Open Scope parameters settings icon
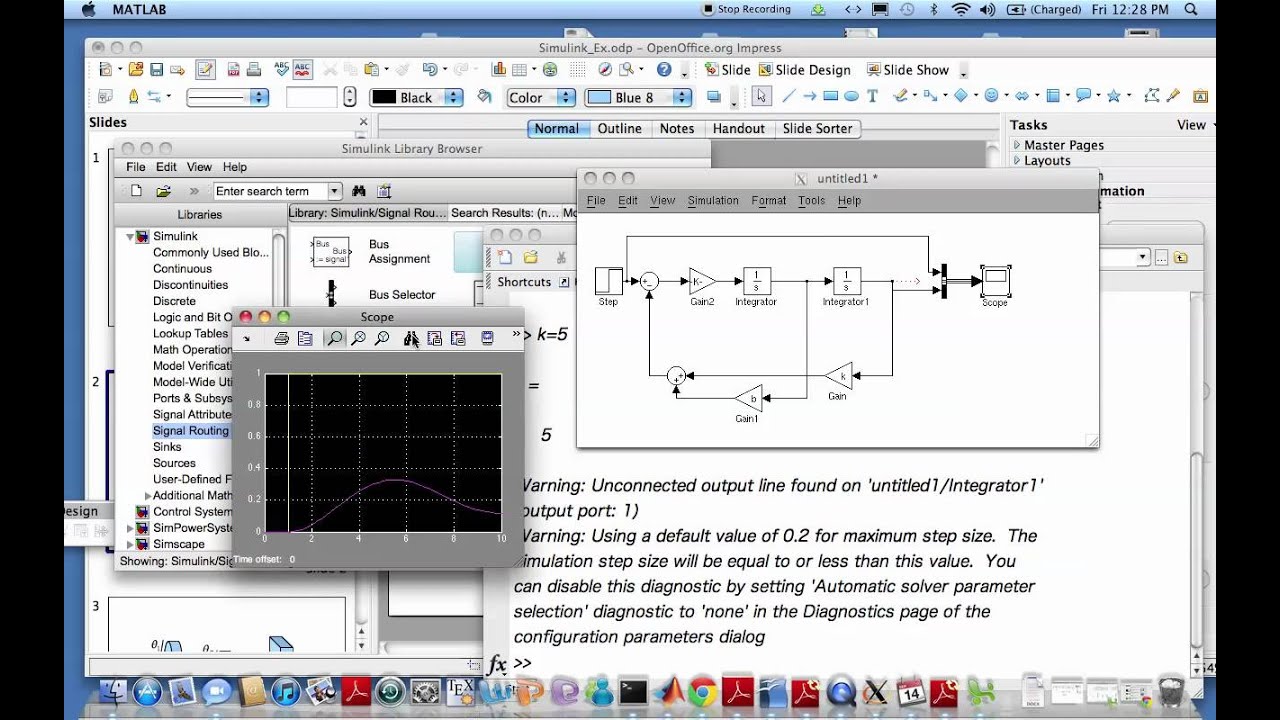This screenshot has height=720, width=1280. pyautogui.click(x=305, y=339)
